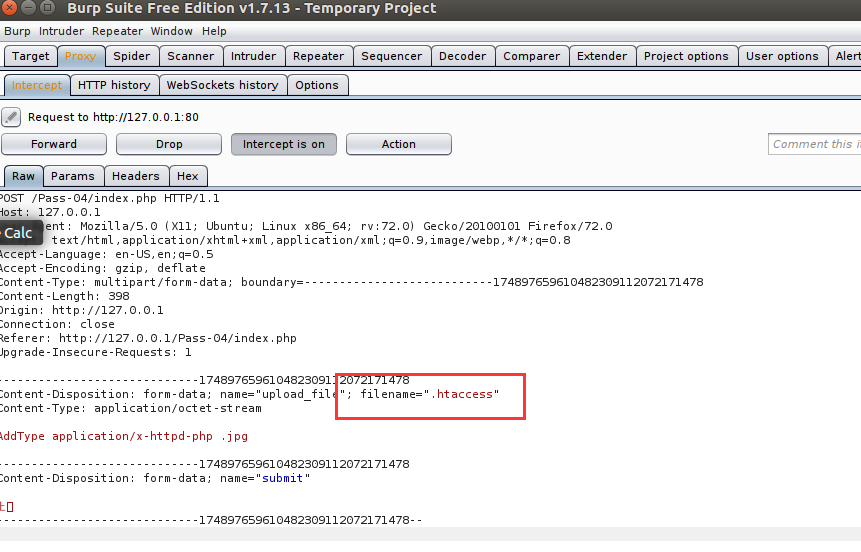Switch to the Headers view tab
This screenshot has width=861, height=552.
136,176
